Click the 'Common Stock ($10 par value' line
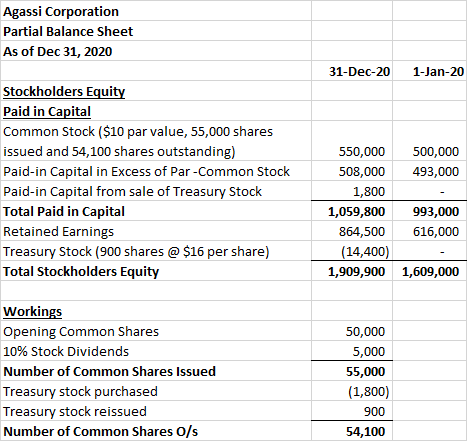 point(138,132)
